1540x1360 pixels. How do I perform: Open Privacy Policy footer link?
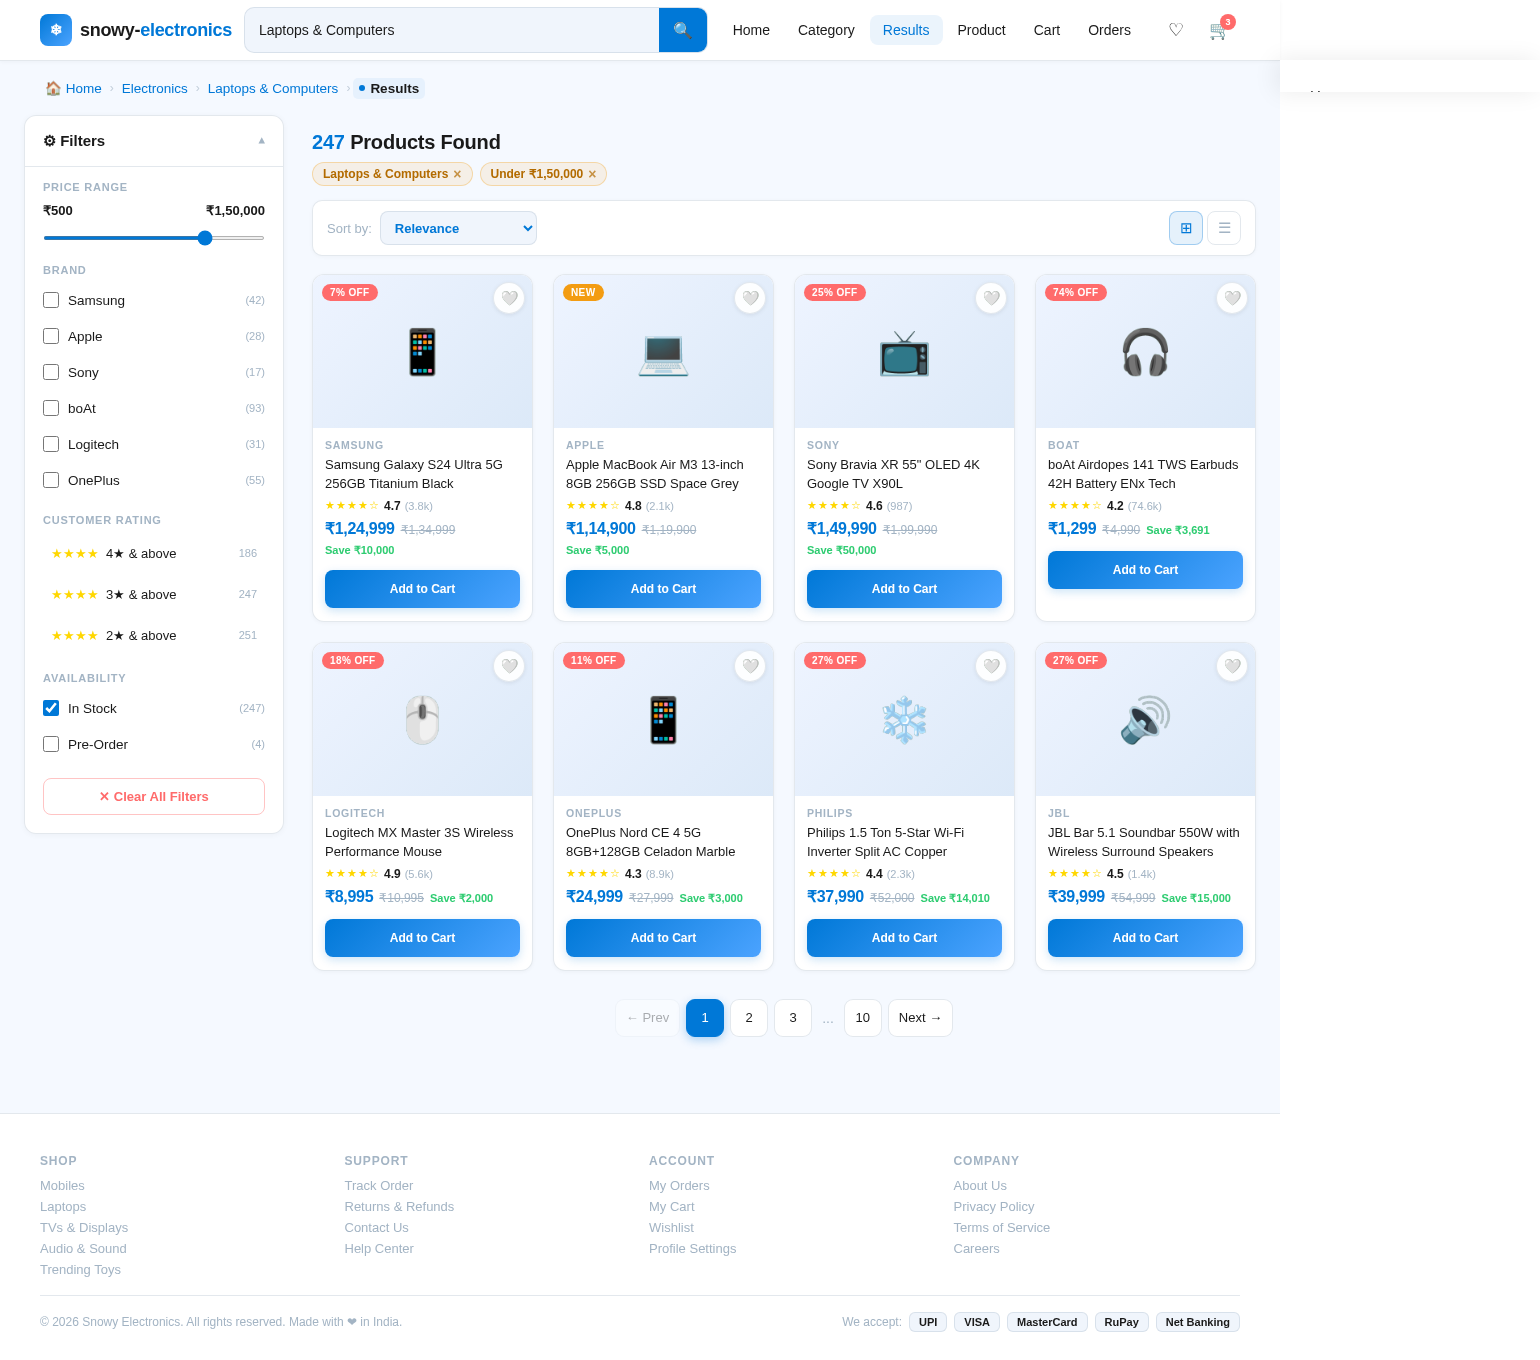coord(993,1206)
